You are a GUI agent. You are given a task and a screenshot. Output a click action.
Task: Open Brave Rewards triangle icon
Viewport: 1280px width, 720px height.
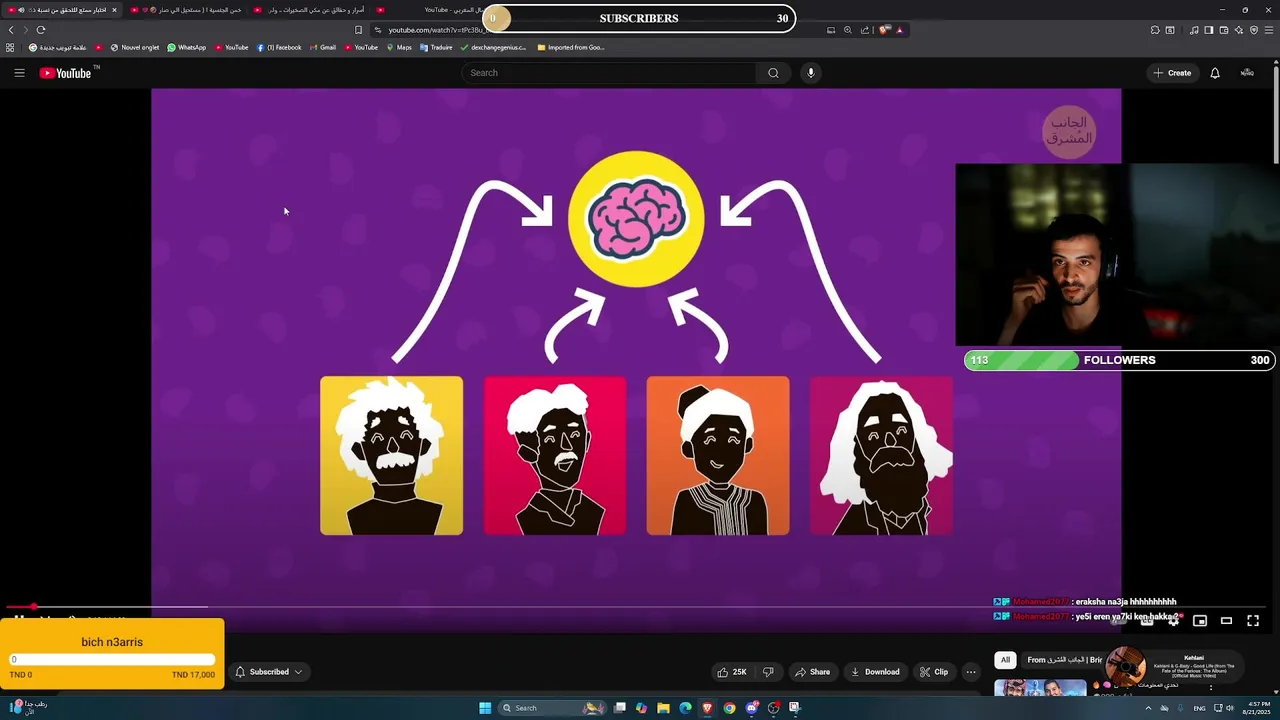(x=899, y=30)
